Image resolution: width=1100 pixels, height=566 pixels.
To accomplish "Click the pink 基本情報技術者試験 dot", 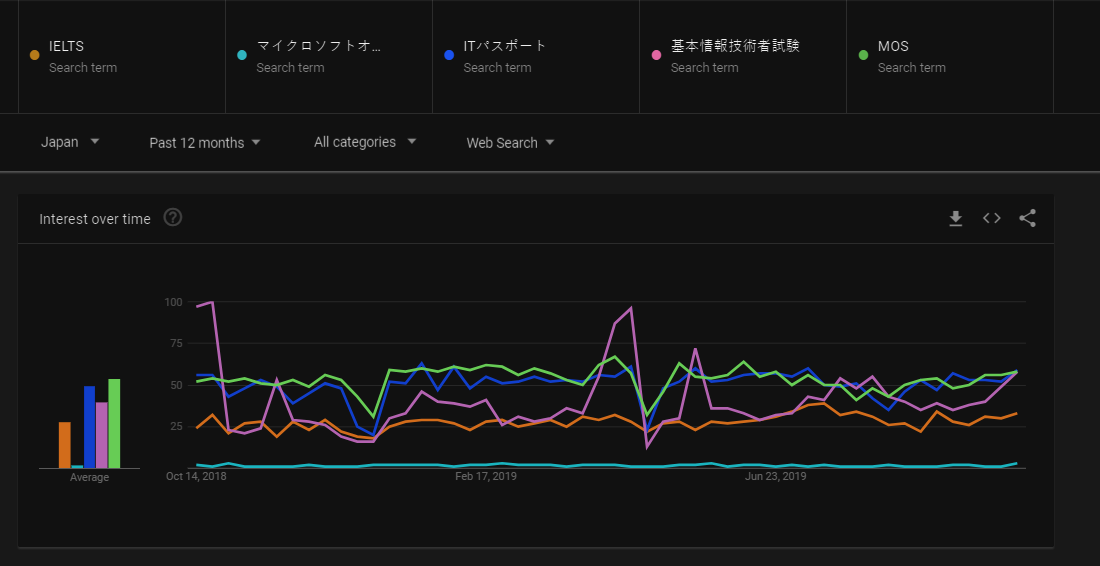I will (656, 55).
